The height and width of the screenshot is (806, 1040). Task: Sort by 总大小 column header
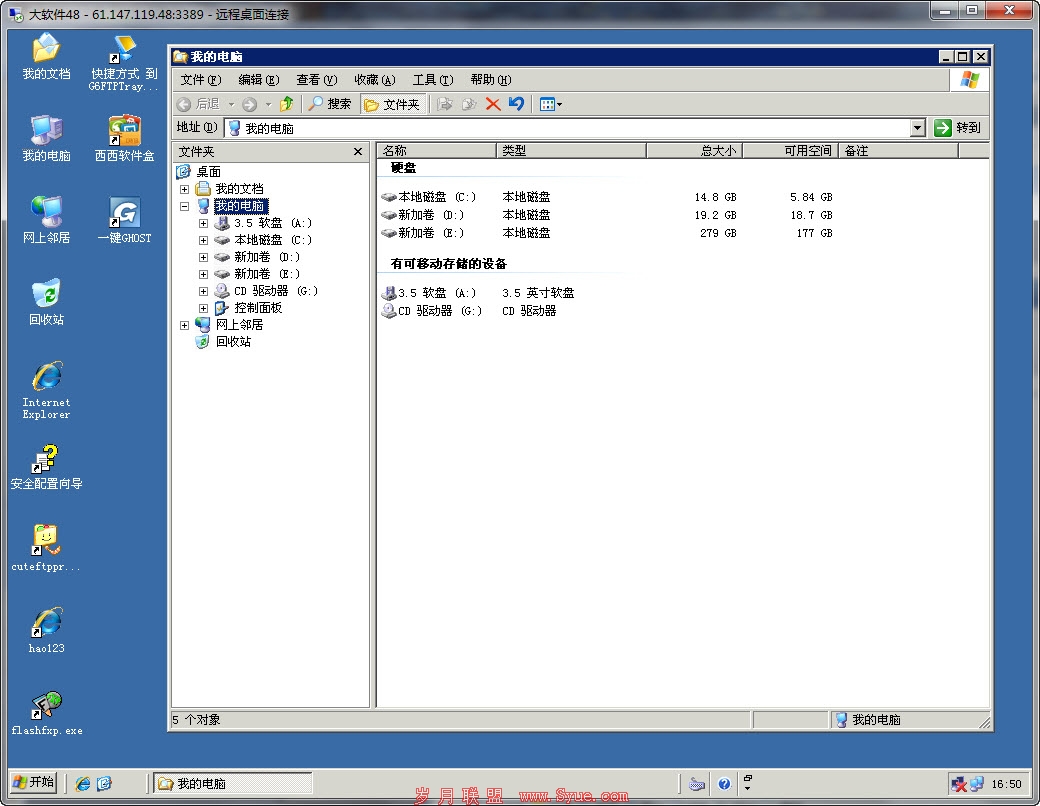(x=694, y=151)
